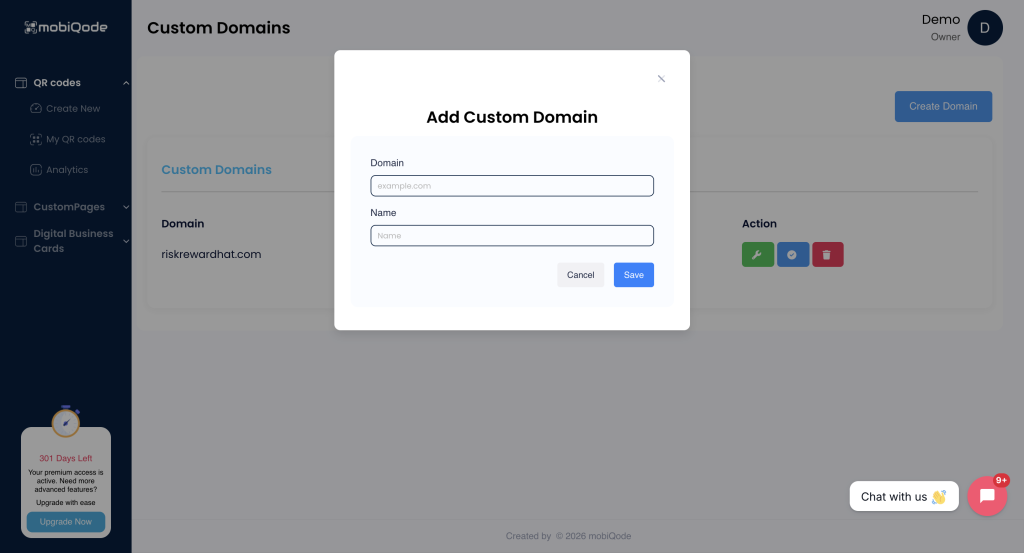Viewport: 1024px width, 553px height.
Task: Click the CustomPages icon
Action: [x=21, y=207]
